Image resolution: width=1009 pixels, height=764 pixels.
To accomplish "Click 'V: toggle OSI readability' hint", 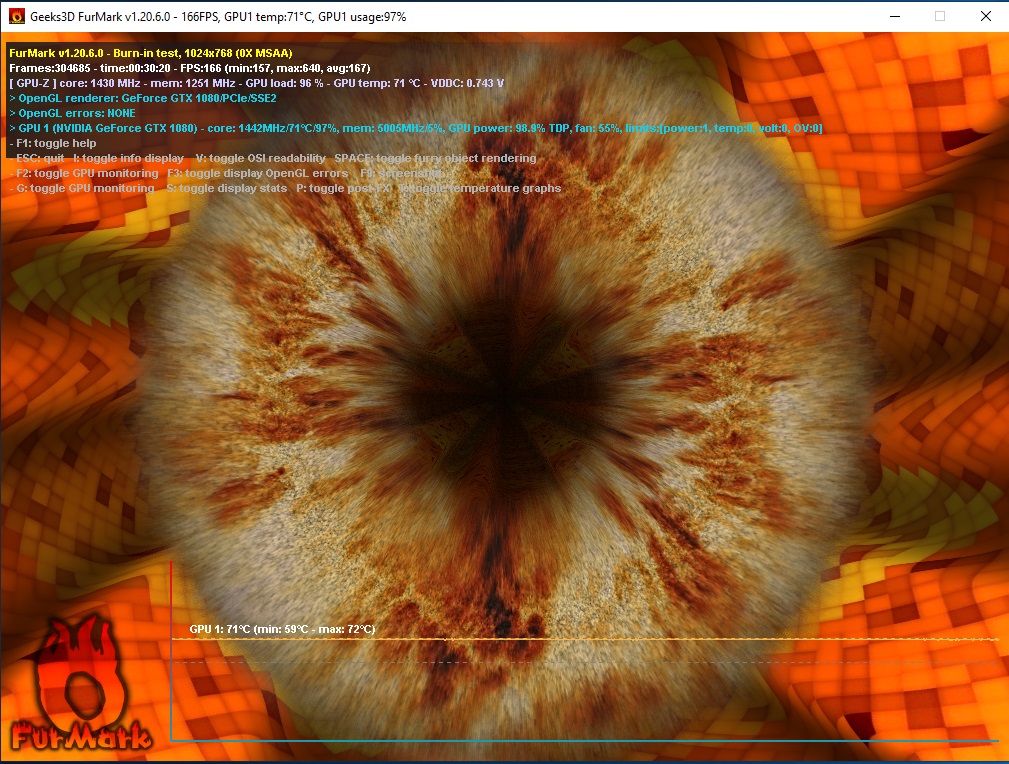I will (x=260, y=158).
